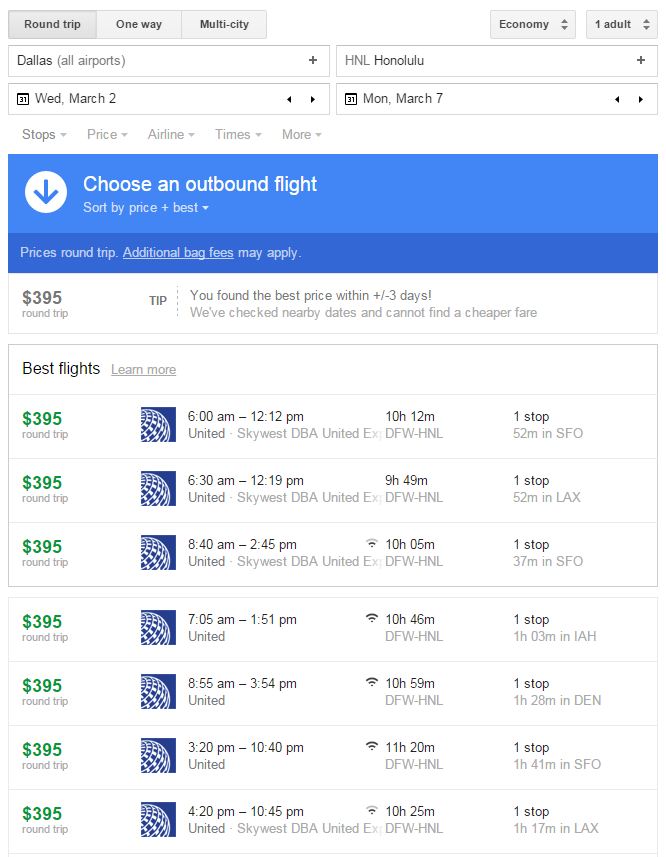
Task: Select the Round trip option
Action: coord(52,24)
